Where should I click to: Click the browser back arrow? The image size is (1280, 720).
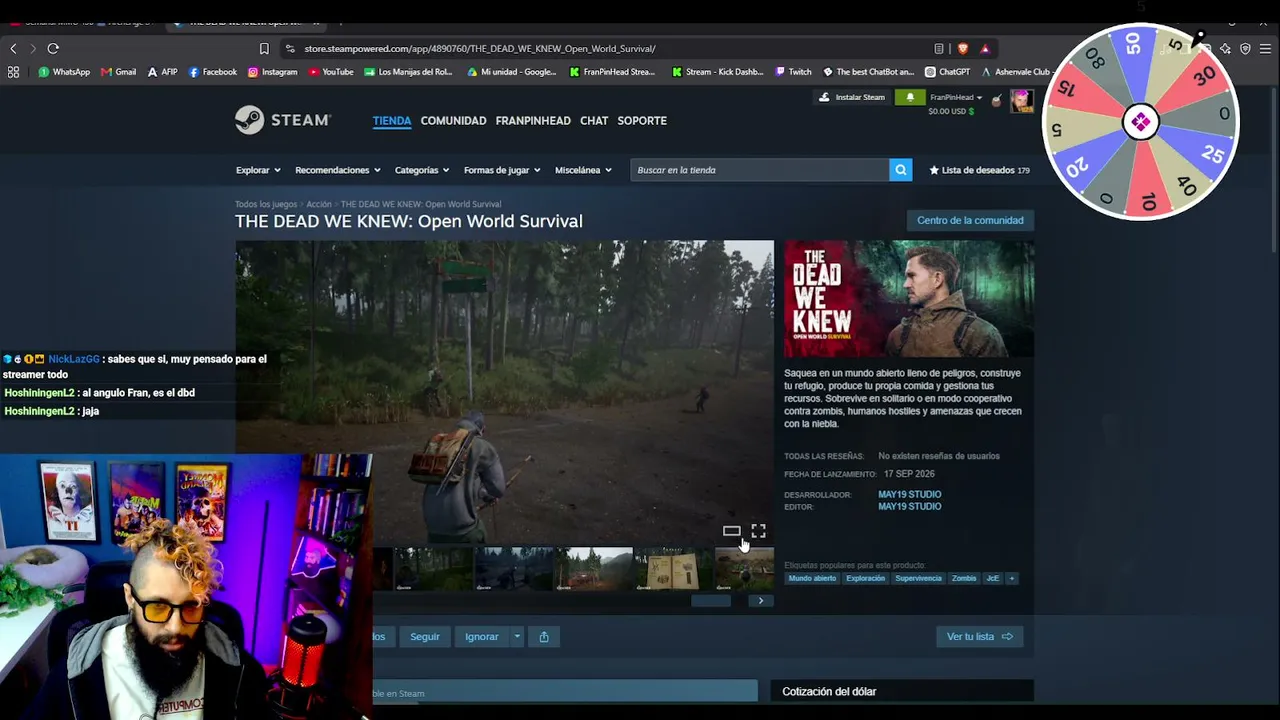coord(13,48)
